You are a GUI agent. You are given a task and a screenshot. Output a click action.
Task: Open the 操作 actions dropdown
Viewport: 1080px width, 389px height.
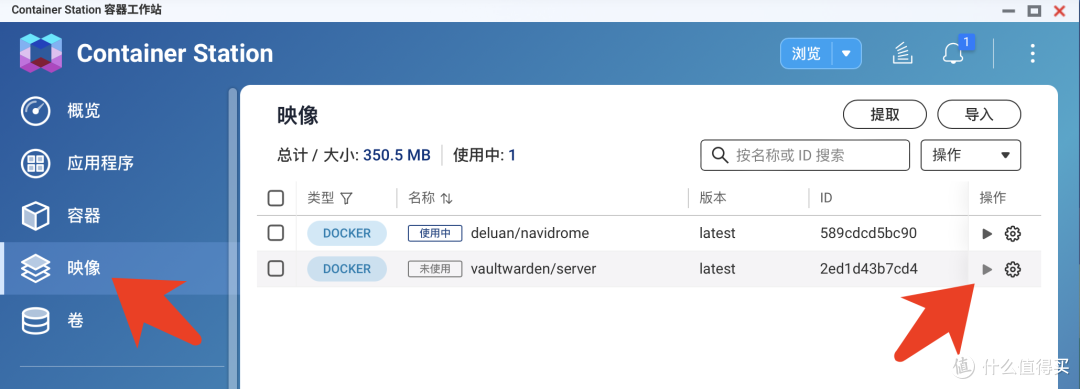[x=970, y=155]
